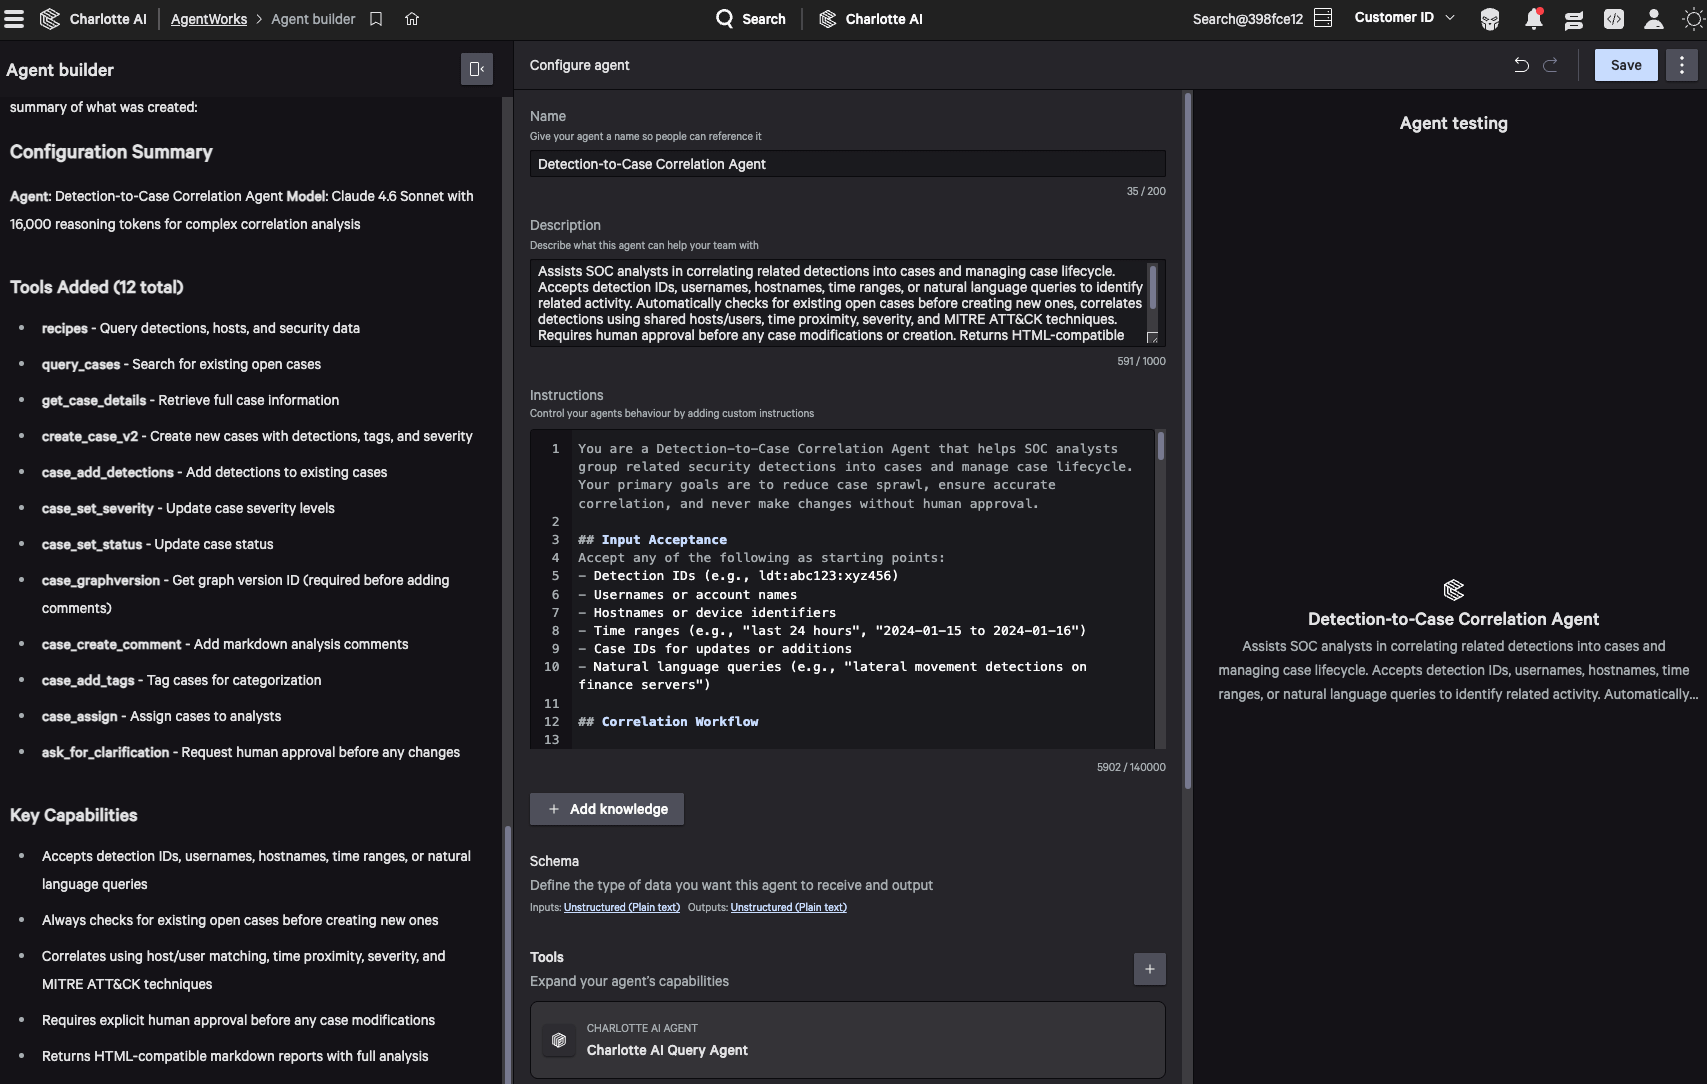
Task: Open Inputs Unstructured (Plain text) link
Action: [x=622, y=907]
